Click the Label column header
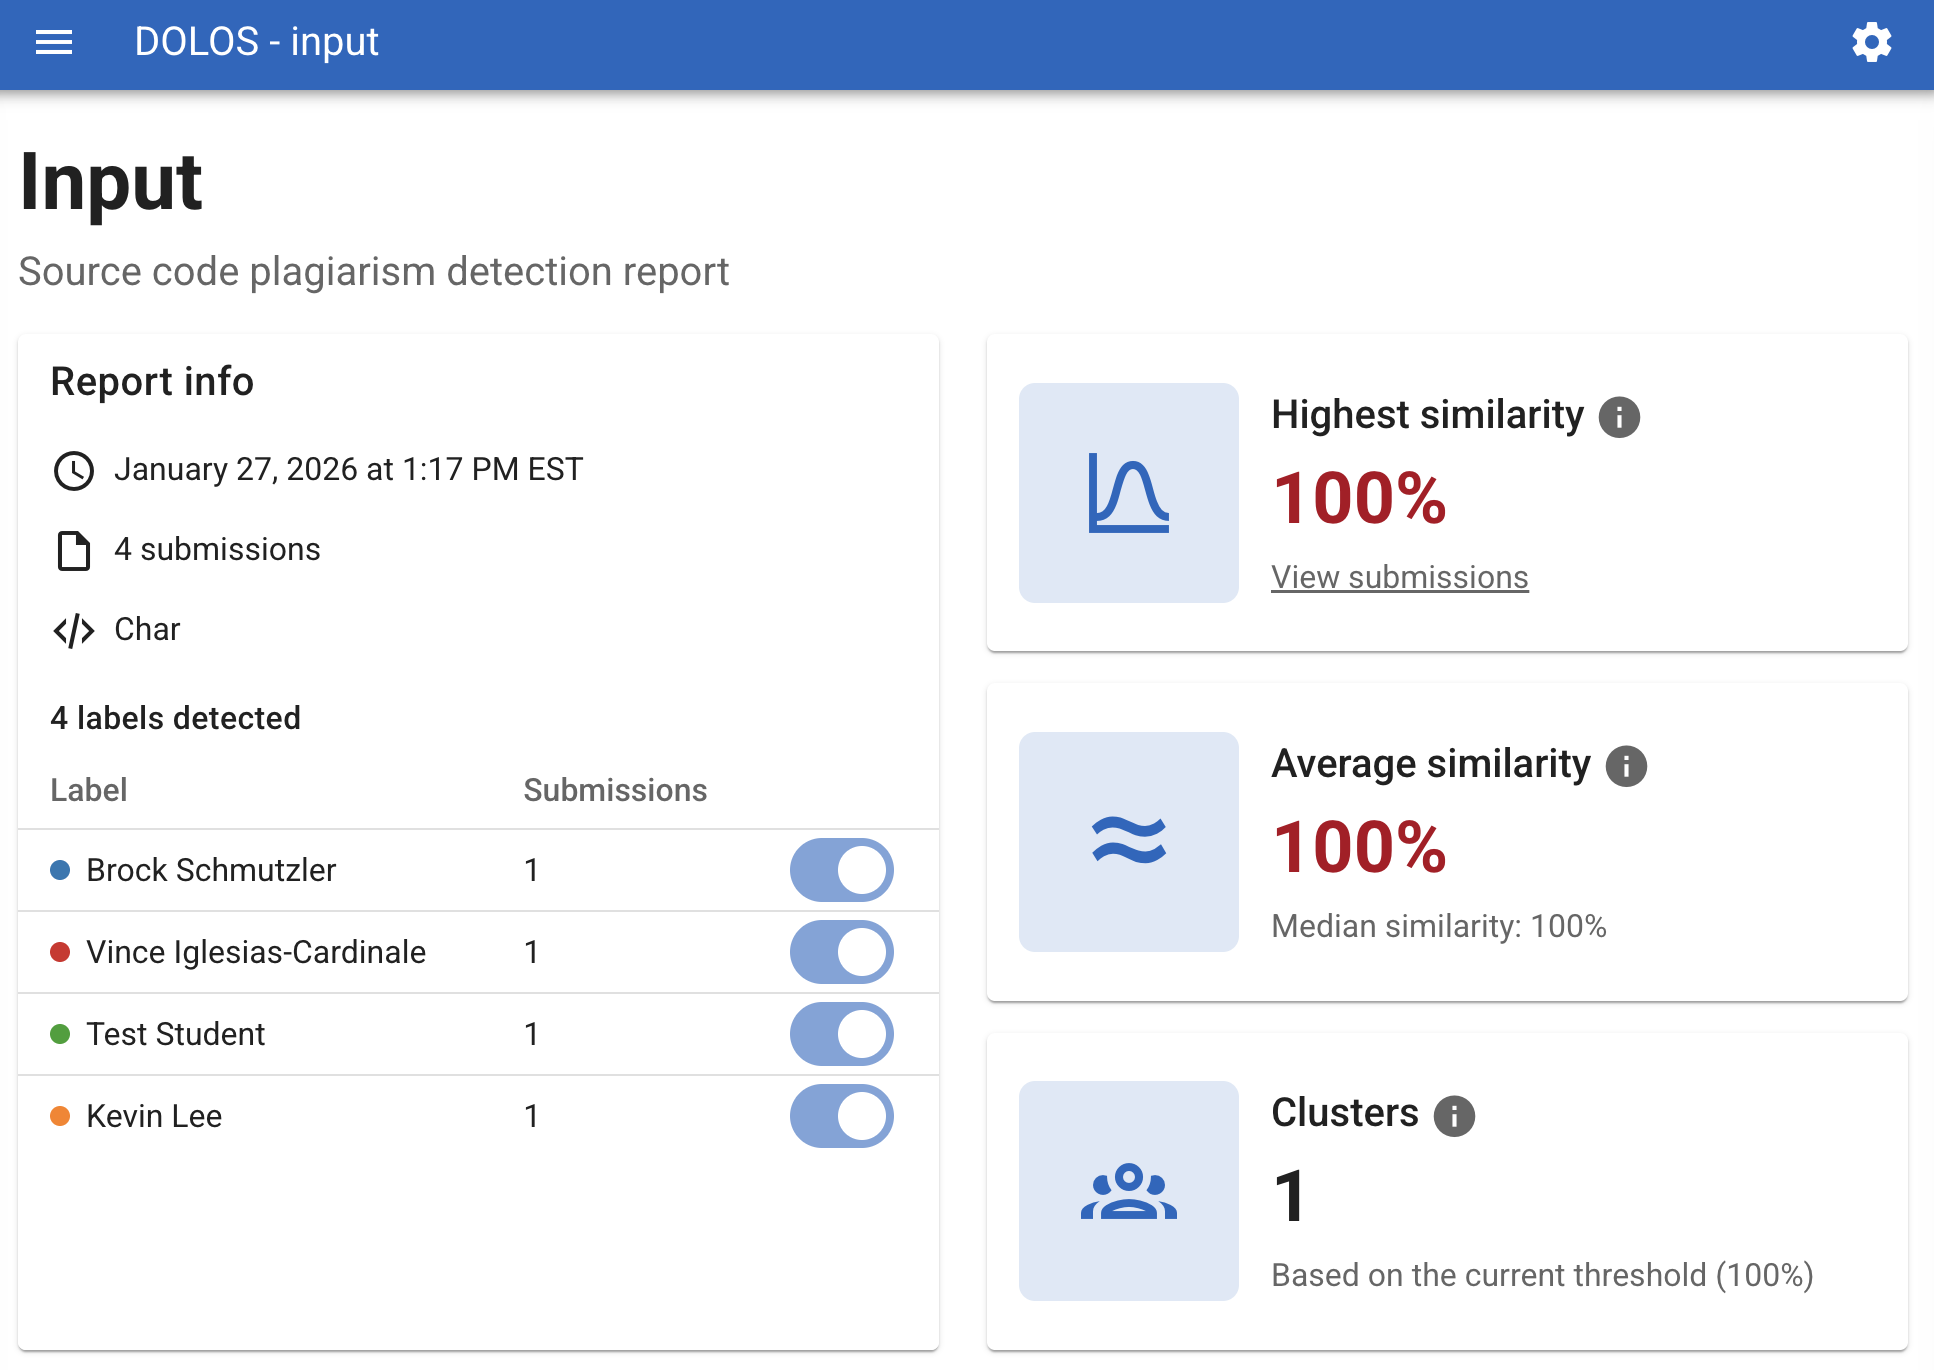Viewport: 1934px width, 1370px height. pos(89,790)
